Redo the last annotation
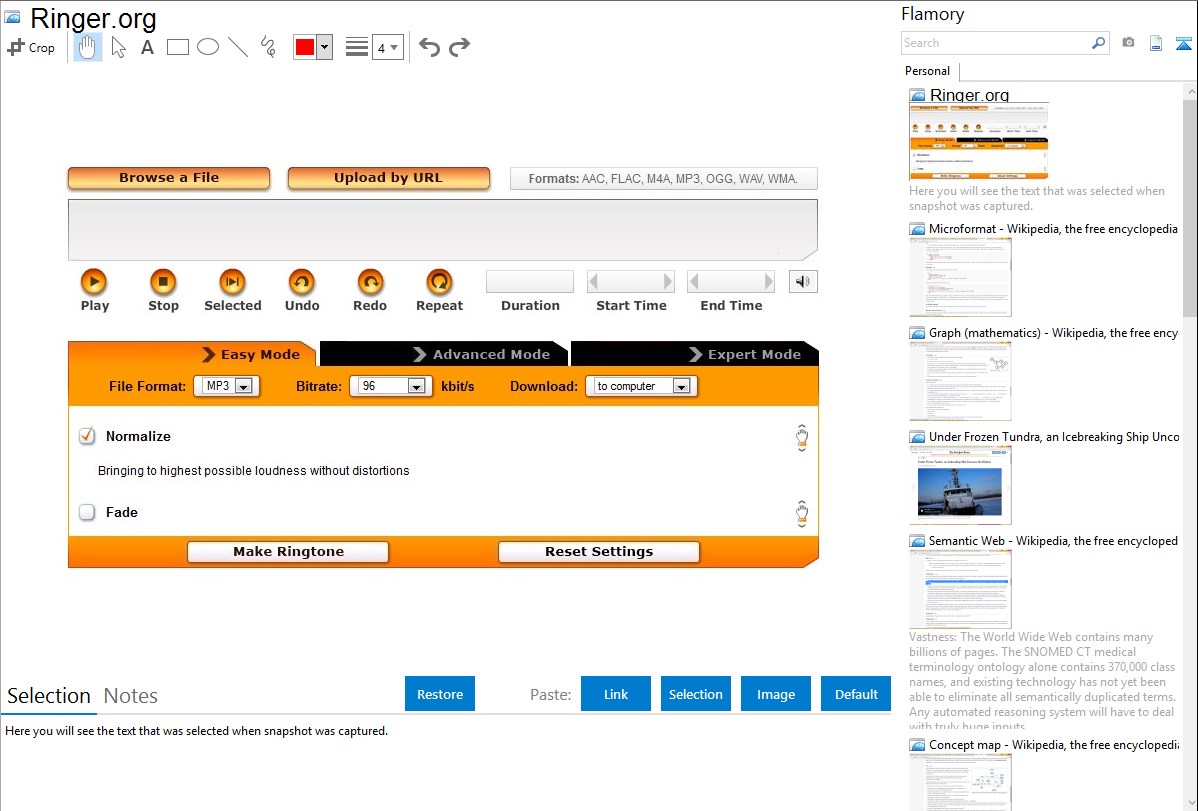This screenshot has height=811, width=1198. click(x=459, y=47)
